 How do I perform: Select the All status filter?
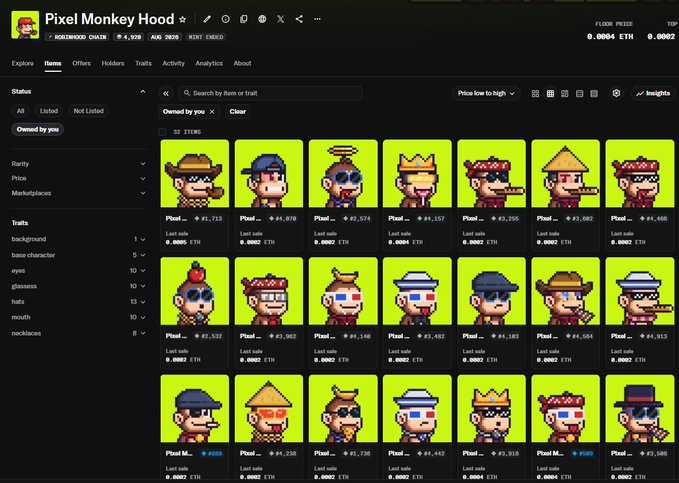[x=20, y=111]
